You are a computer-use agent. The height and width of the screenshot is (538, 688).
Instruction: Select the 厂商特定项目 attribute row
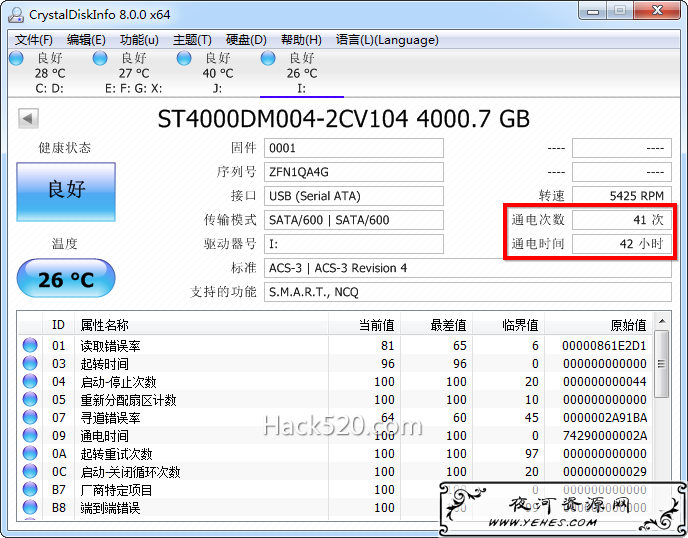[335, 490]
